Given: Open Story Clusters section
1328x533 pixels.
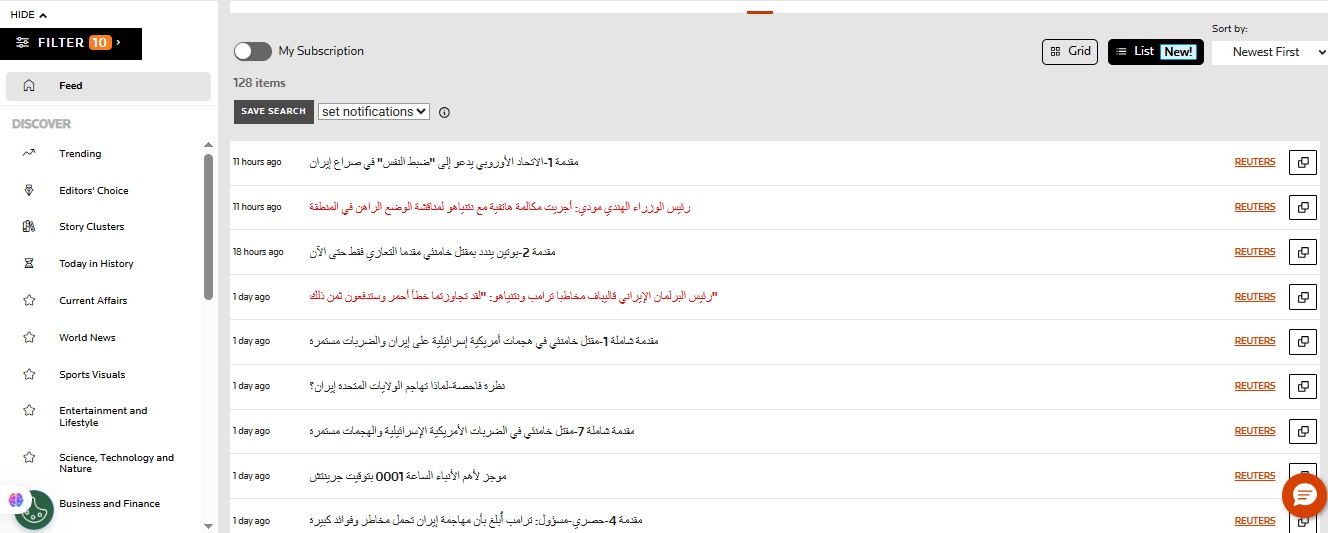Looking at the screenshot, I should click(x=91, y=227).
